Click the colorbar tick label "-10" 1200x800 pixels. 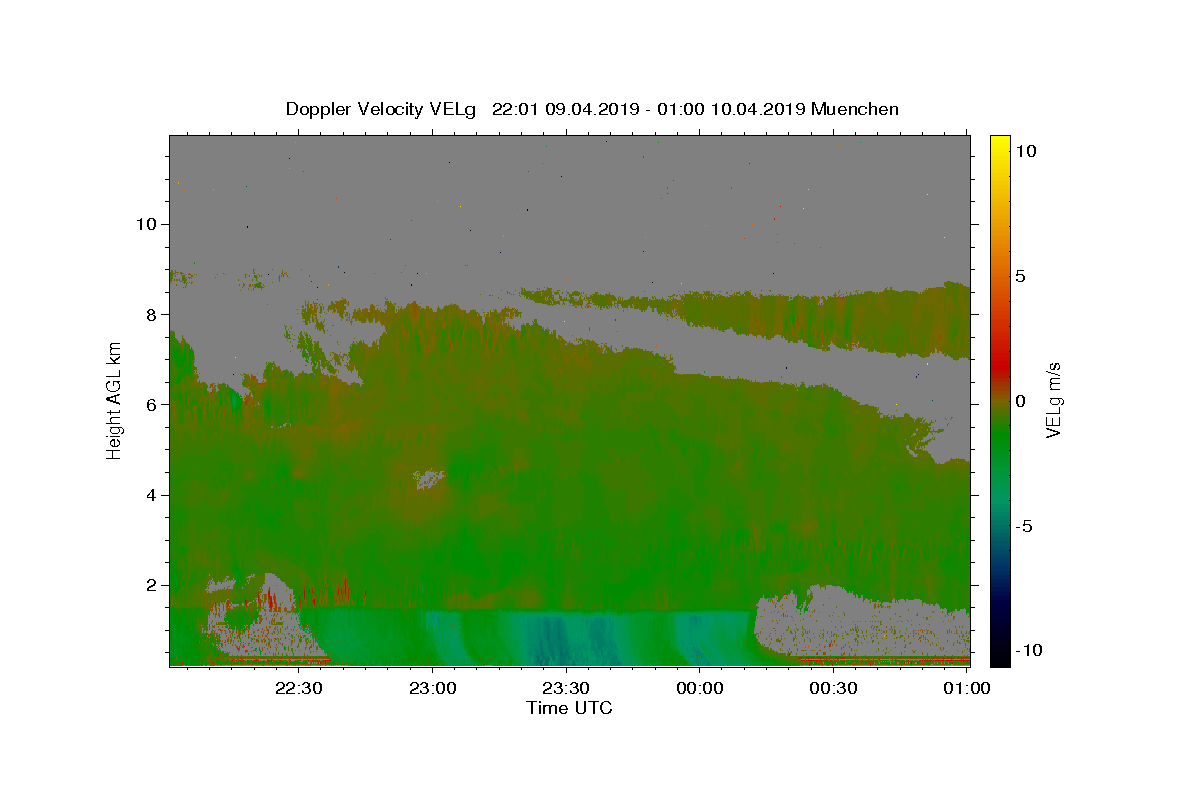click(1028, 651)
